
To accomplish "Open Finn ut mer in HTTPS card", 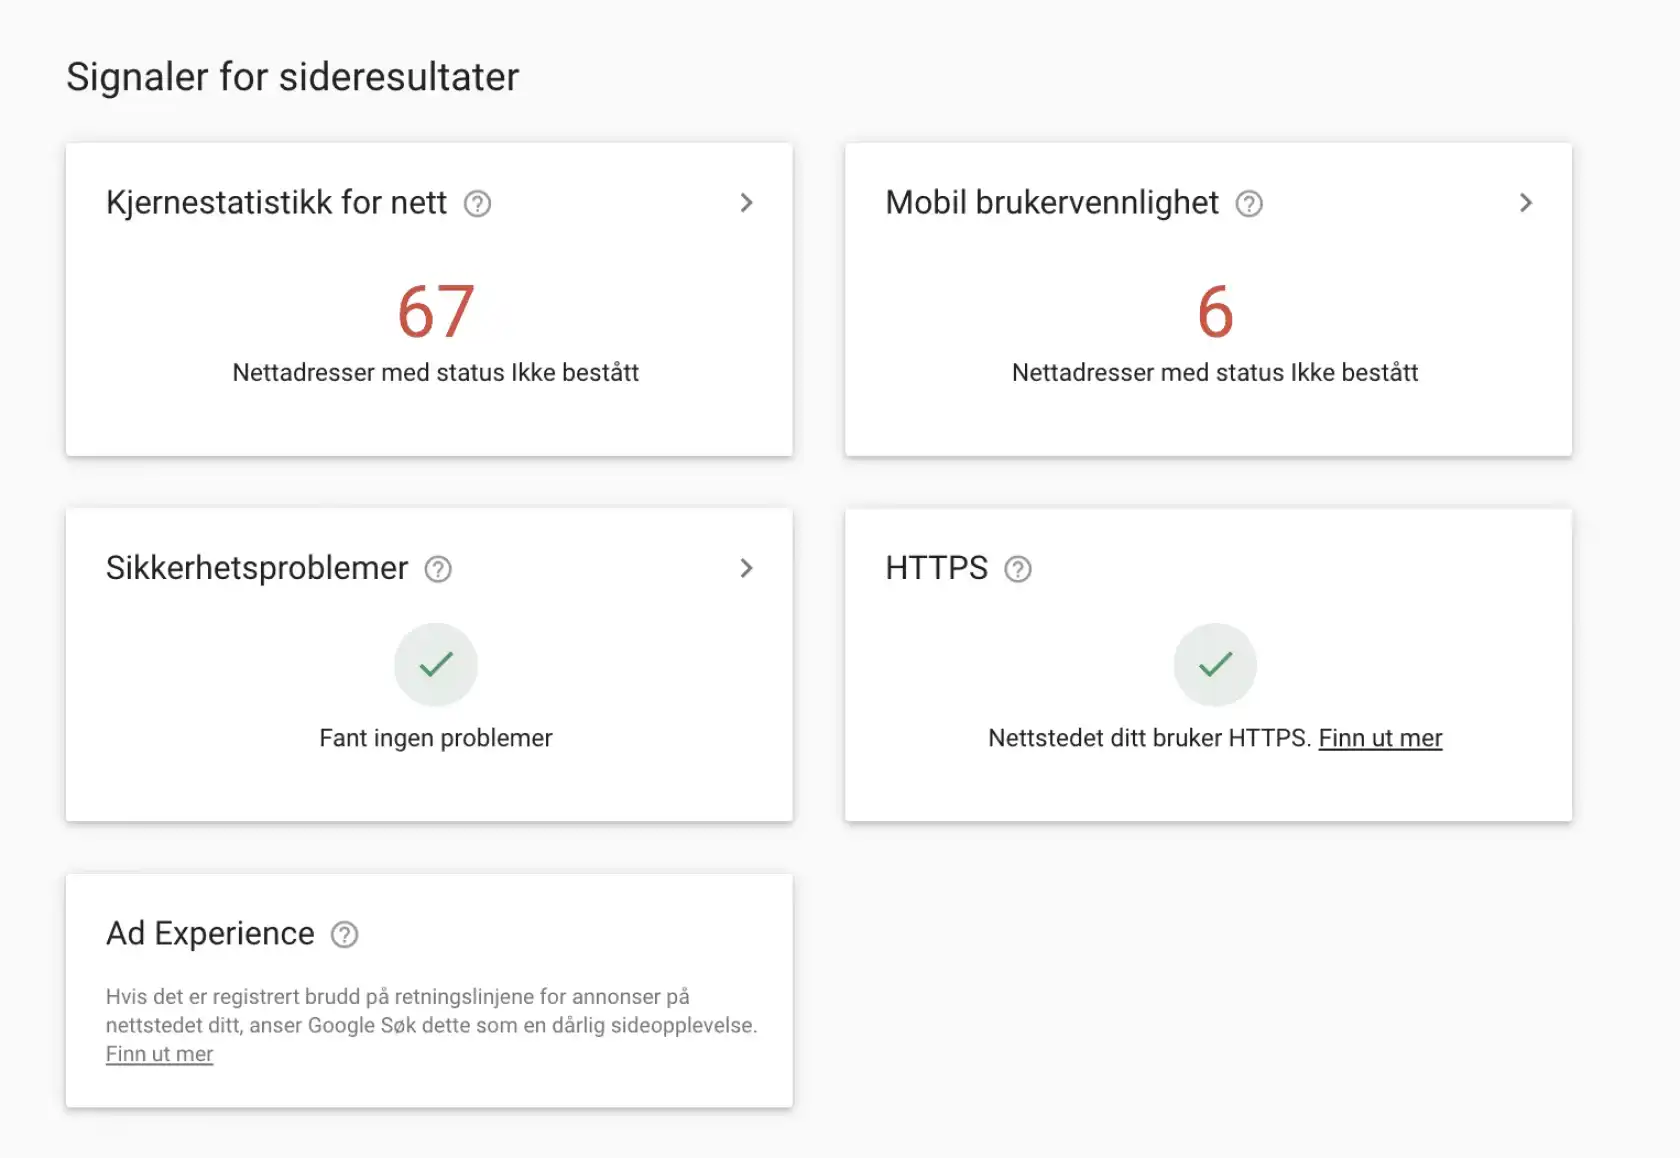I will [x=1380, y=738].
